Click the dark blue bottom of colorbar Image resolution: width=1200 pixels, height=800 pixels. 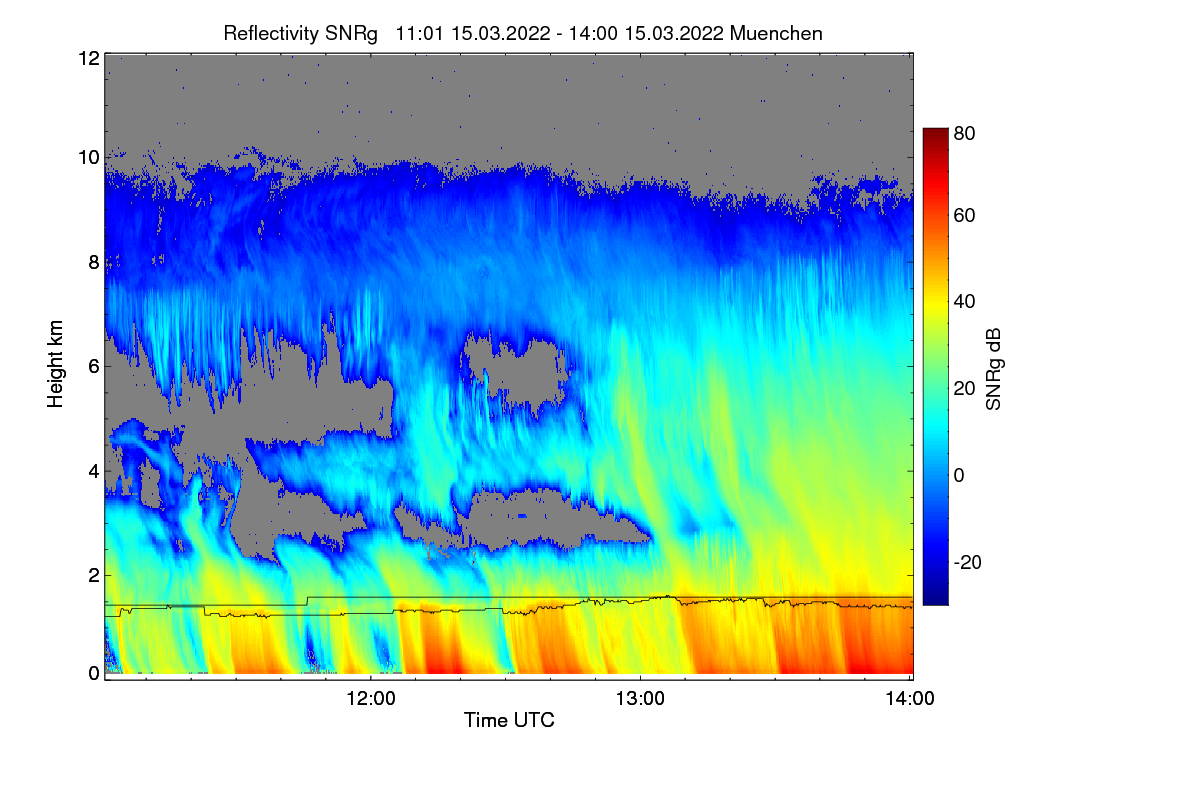[934, 597]
